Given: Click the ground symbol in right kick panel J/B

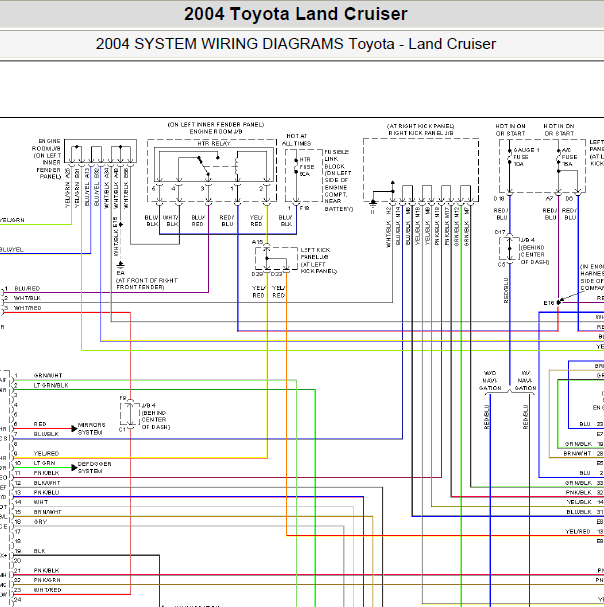Looking at the screenshot, I should point(372,203).
